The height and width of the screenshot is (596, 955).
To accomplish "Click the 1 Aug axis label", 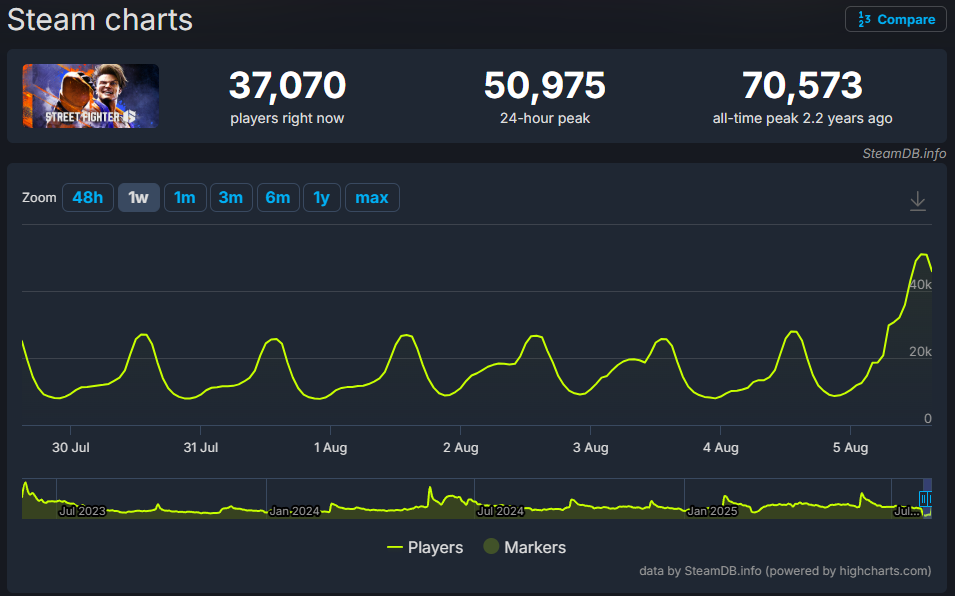I will pyautogui.click(x=330, y=447).
